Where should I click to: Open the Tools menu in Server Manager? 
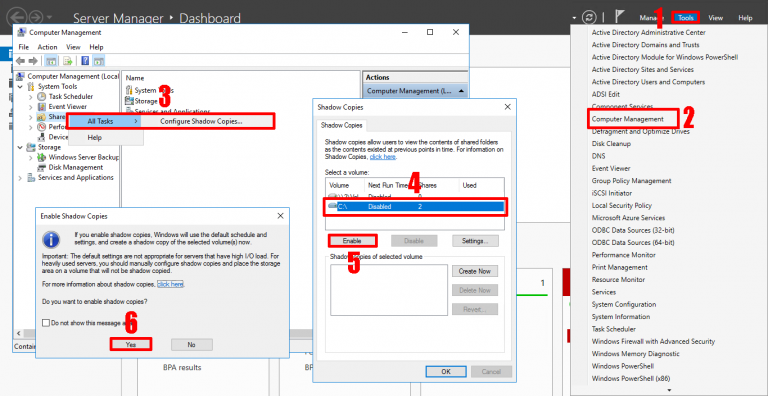(x=686, y=18)
